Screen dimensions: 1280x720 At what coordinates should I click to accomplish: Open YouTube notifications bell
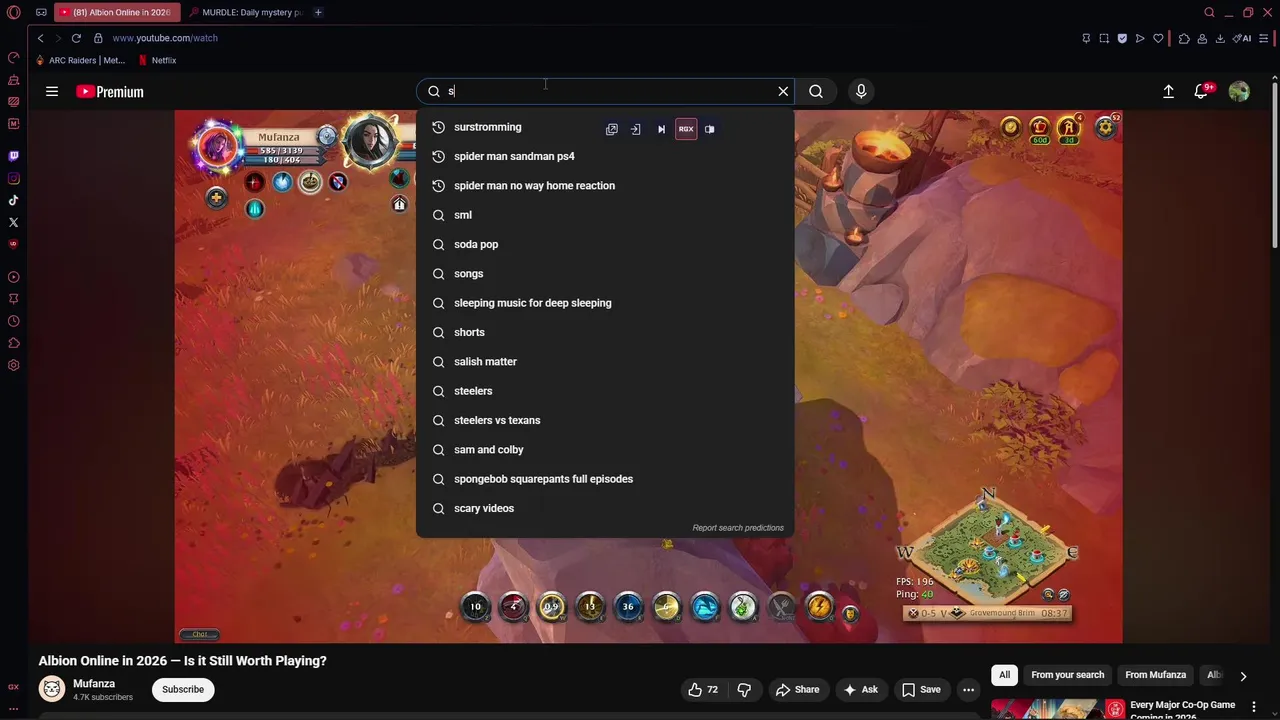[x=1202, y=91]
